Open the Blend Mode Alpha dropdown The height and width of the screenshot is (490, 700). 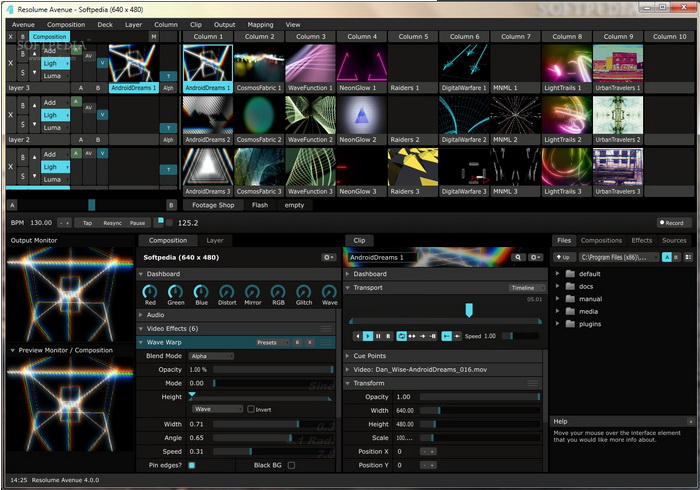212,356
